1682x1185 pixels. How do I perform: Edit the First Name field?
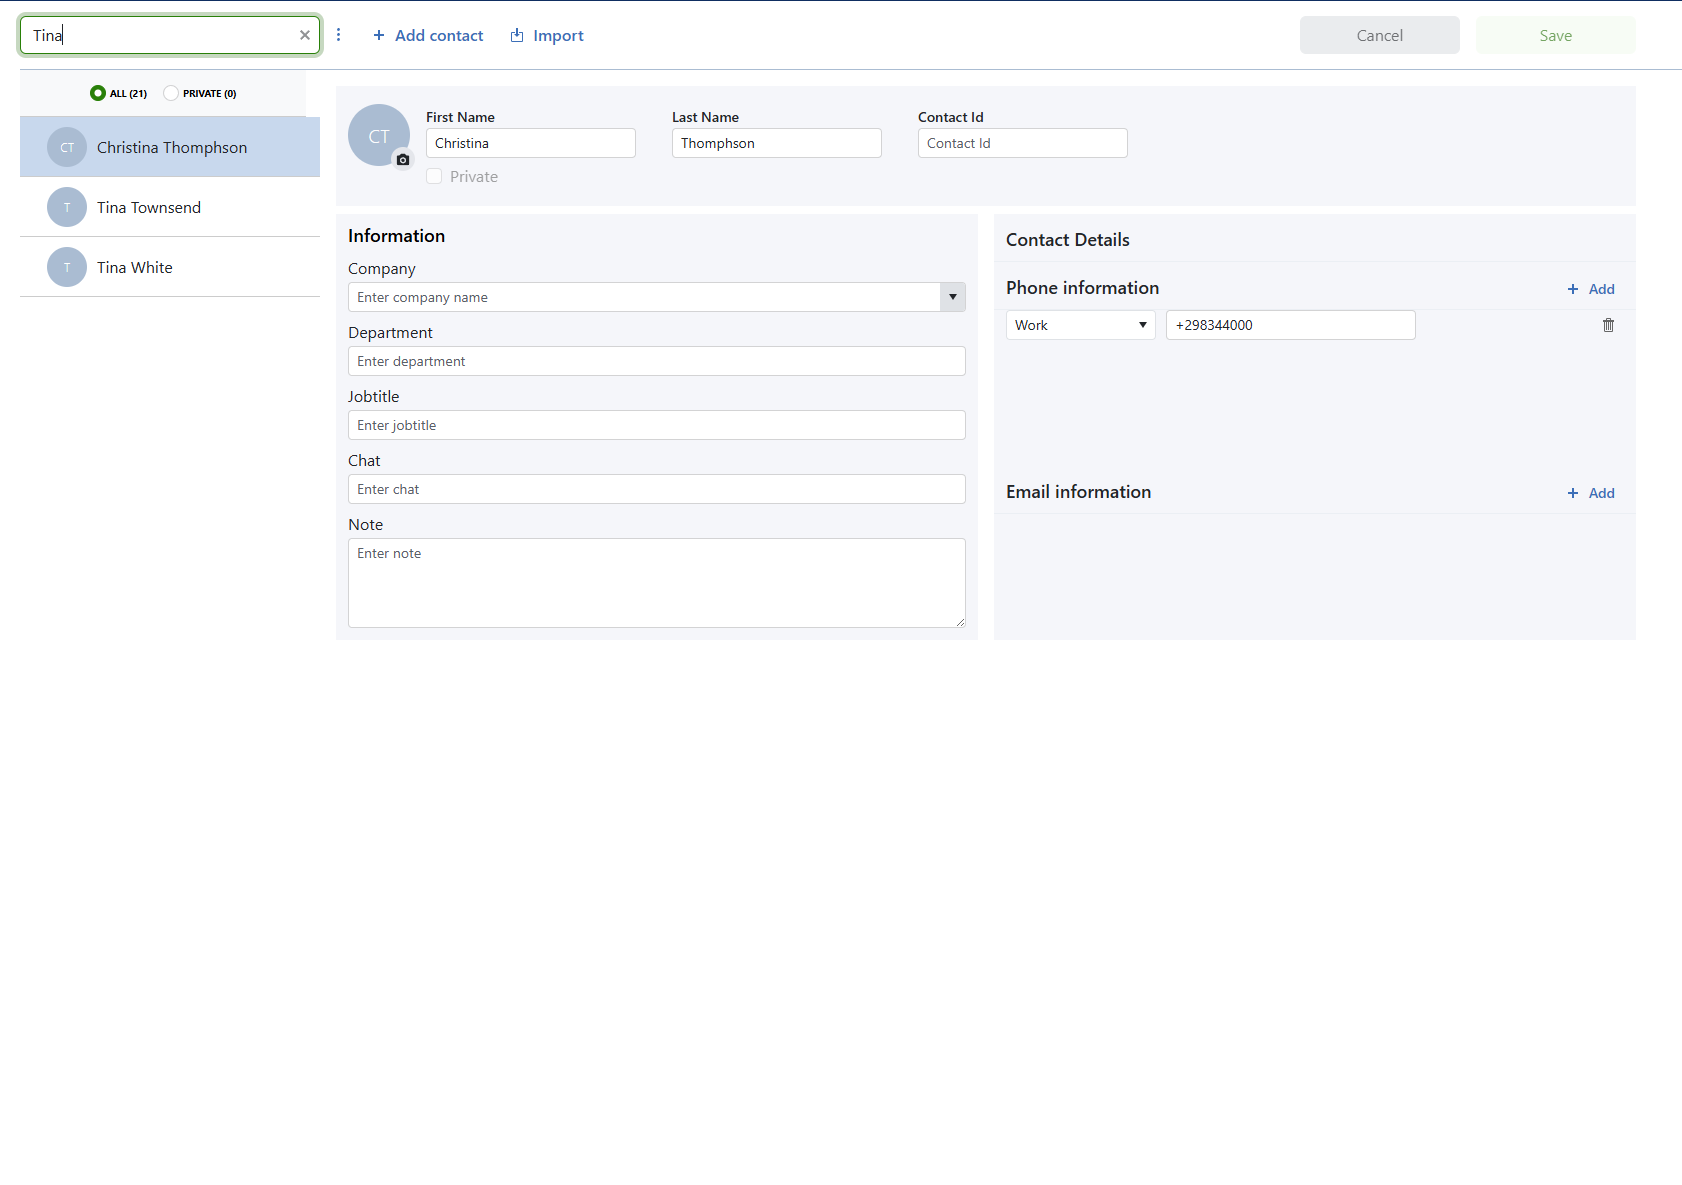pos(531,143)
